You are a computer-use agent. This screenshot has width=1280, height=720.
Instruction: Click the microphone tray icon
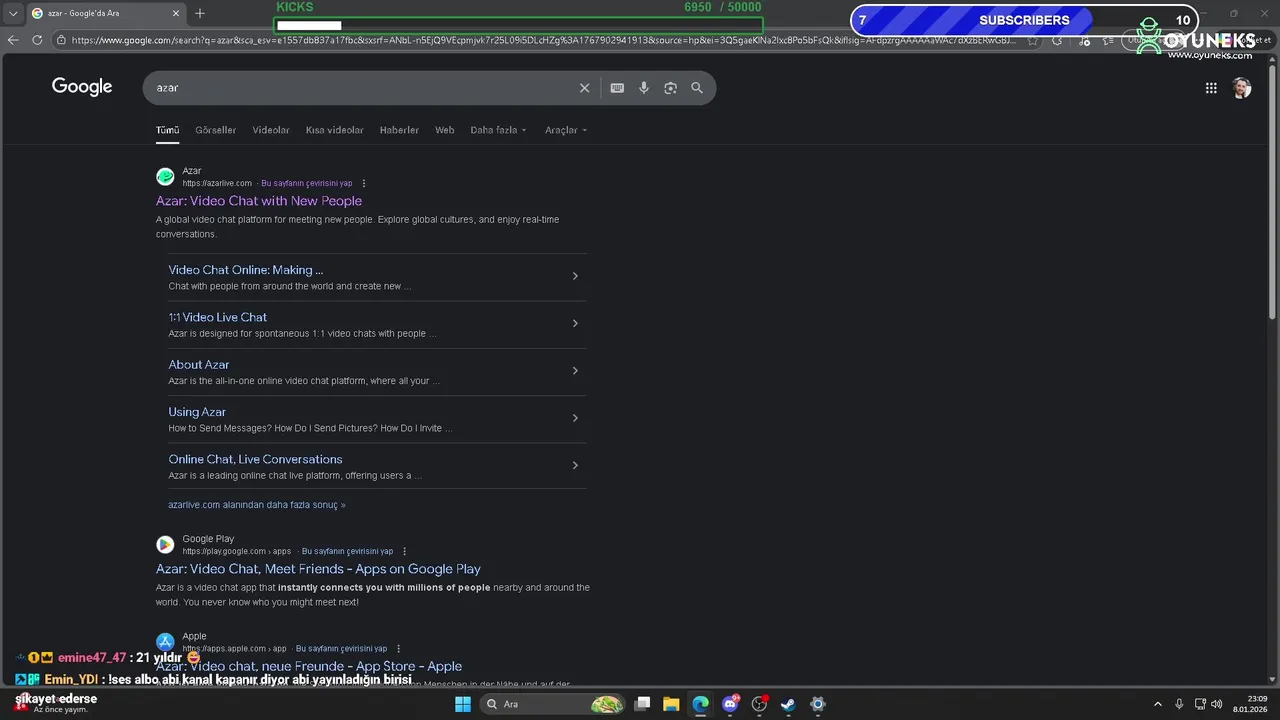1179,704
